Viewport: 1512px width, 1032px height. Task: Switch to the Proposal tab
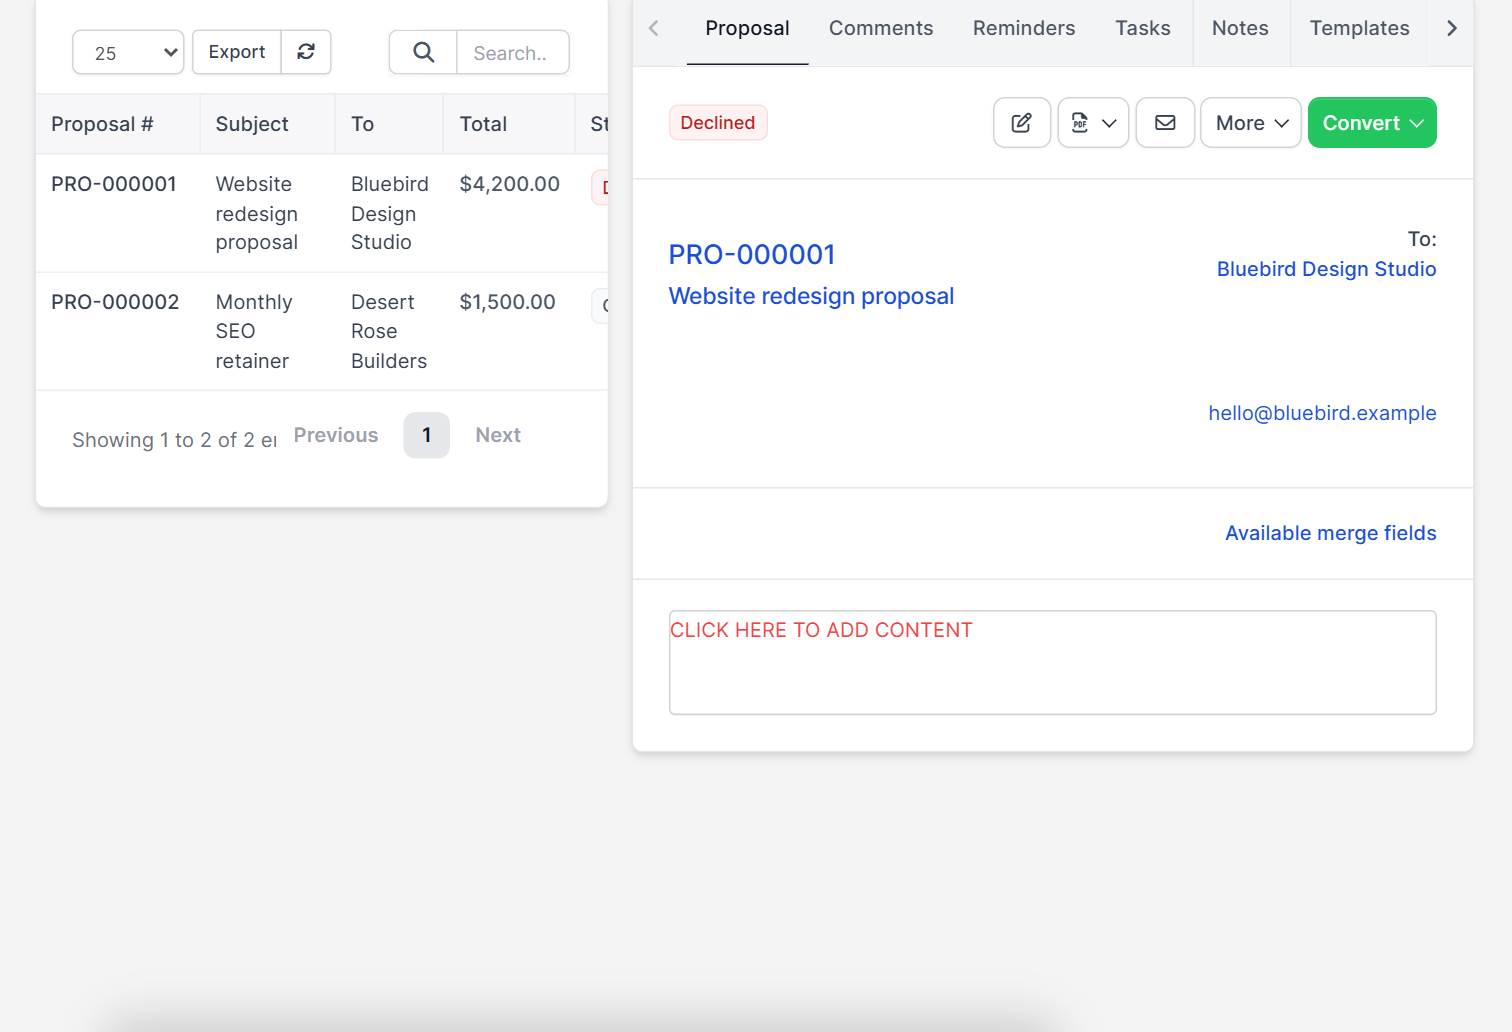tap(747, 29)
